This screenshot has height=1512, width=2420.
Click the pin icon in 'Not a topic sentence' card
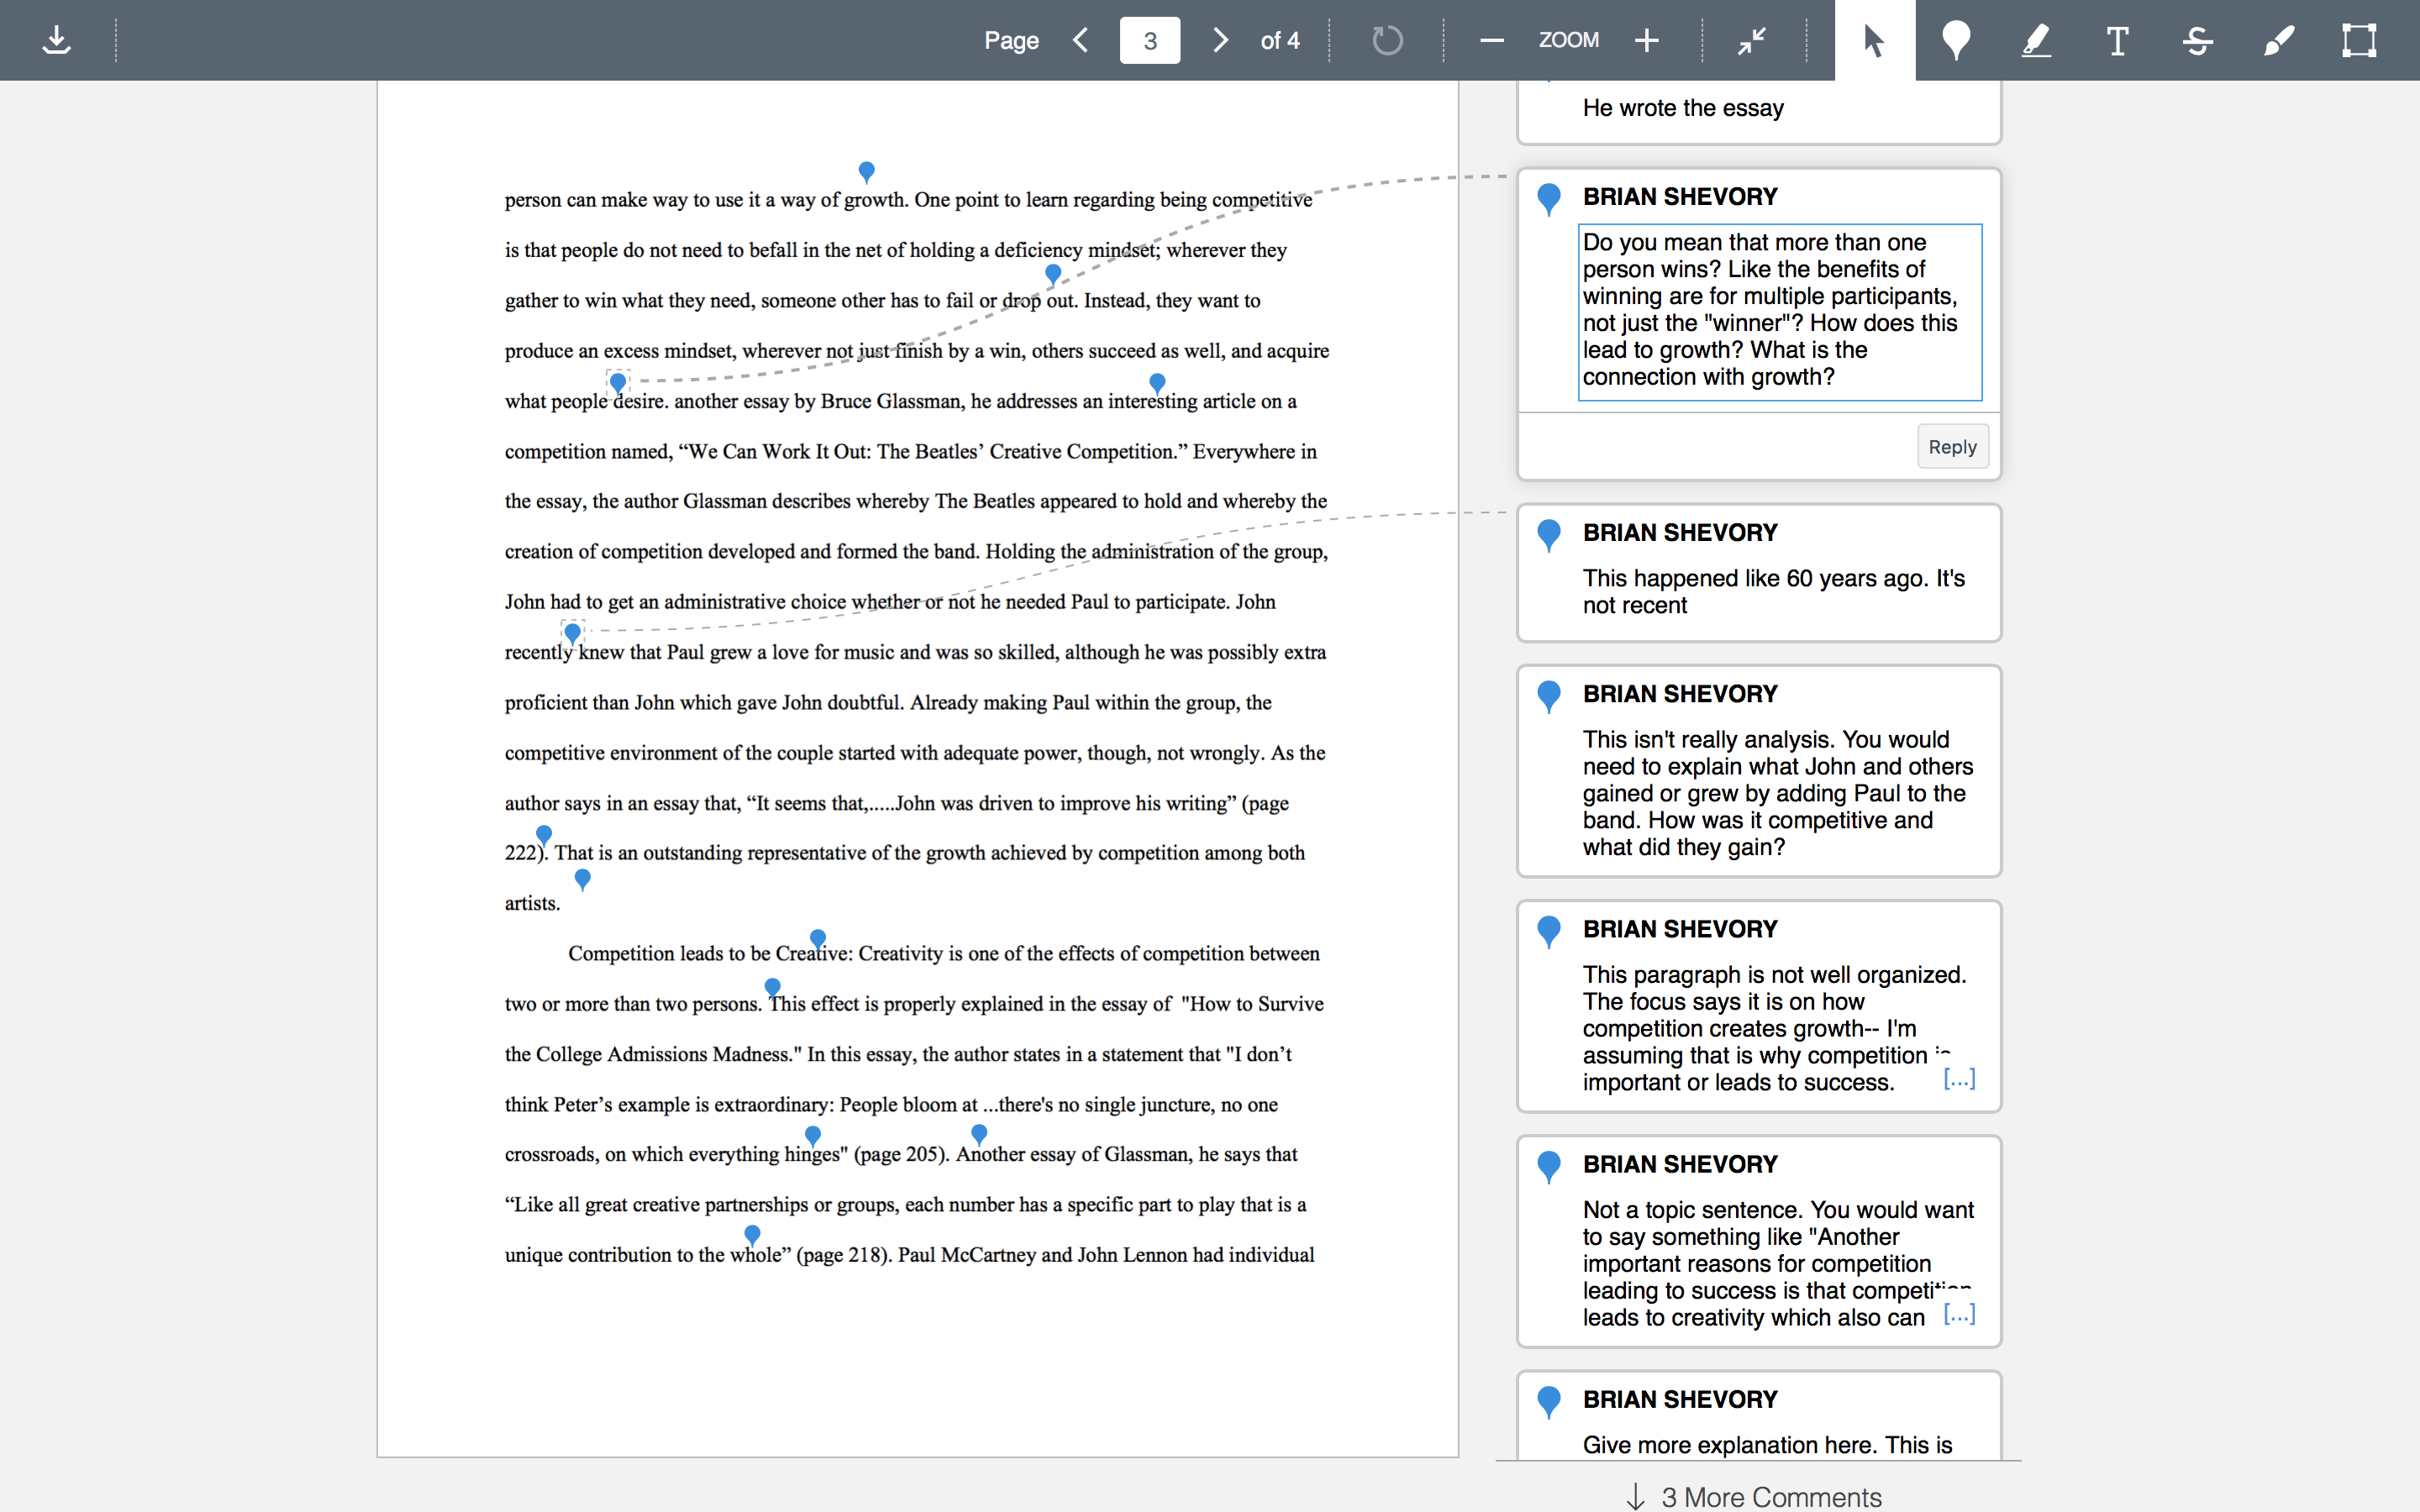point(1549,1166)
